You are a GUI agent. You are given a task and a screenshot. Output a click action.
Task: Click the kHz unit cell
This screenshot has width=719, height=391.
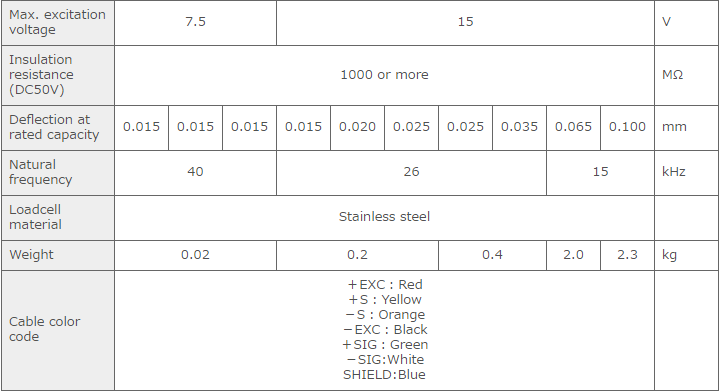point(686,172)
